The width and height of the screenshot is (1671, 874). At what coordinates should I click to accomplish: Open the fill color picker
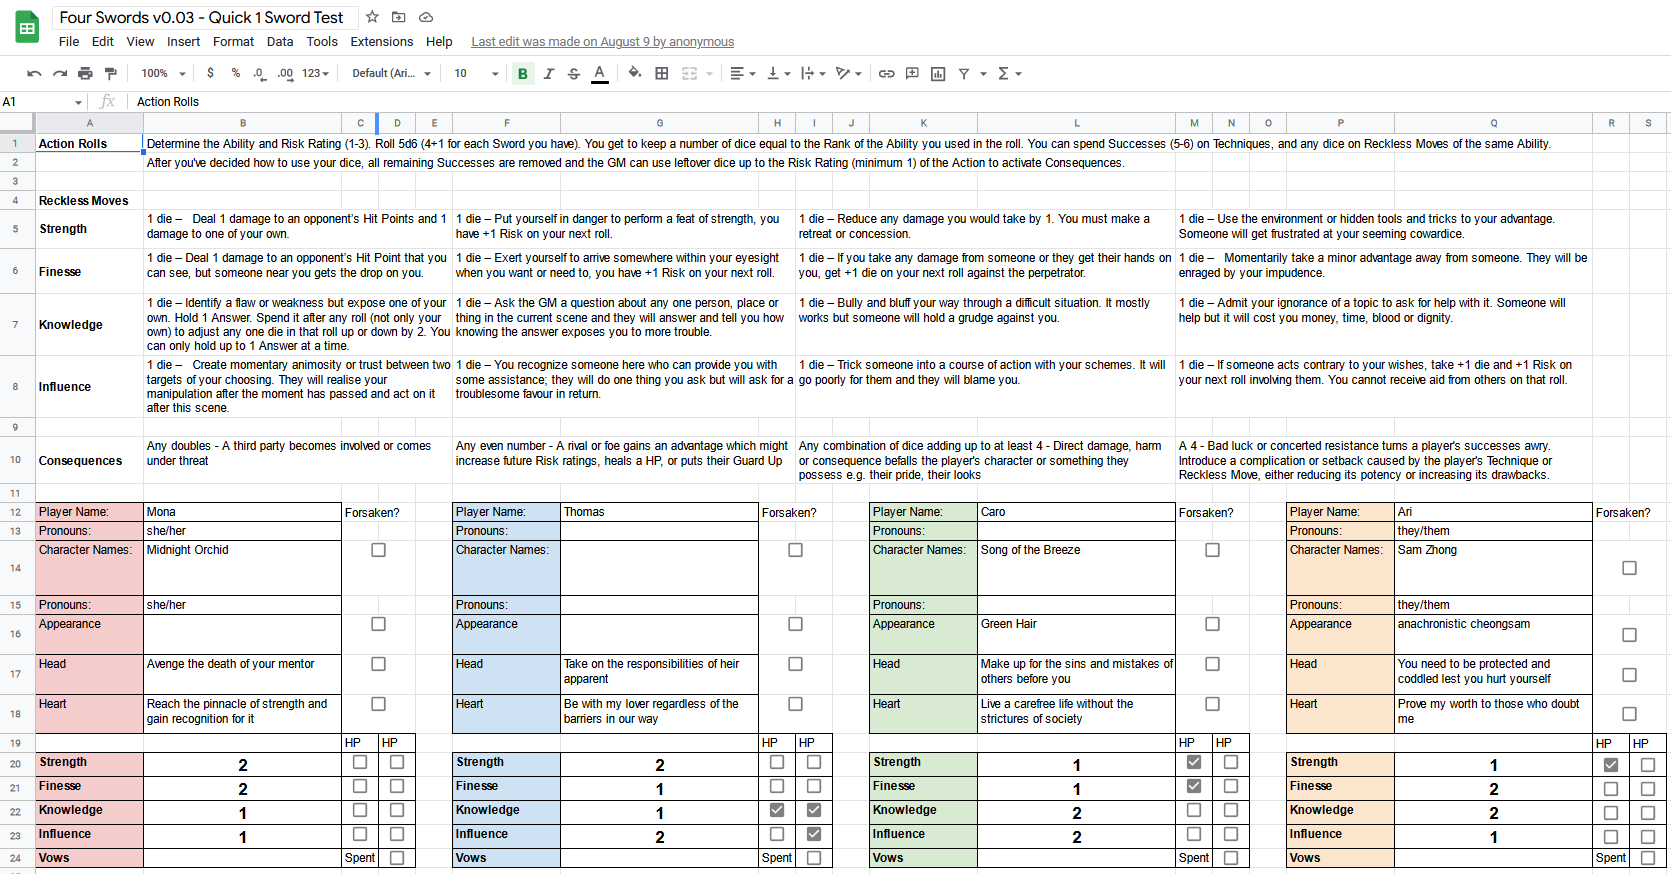635,73
